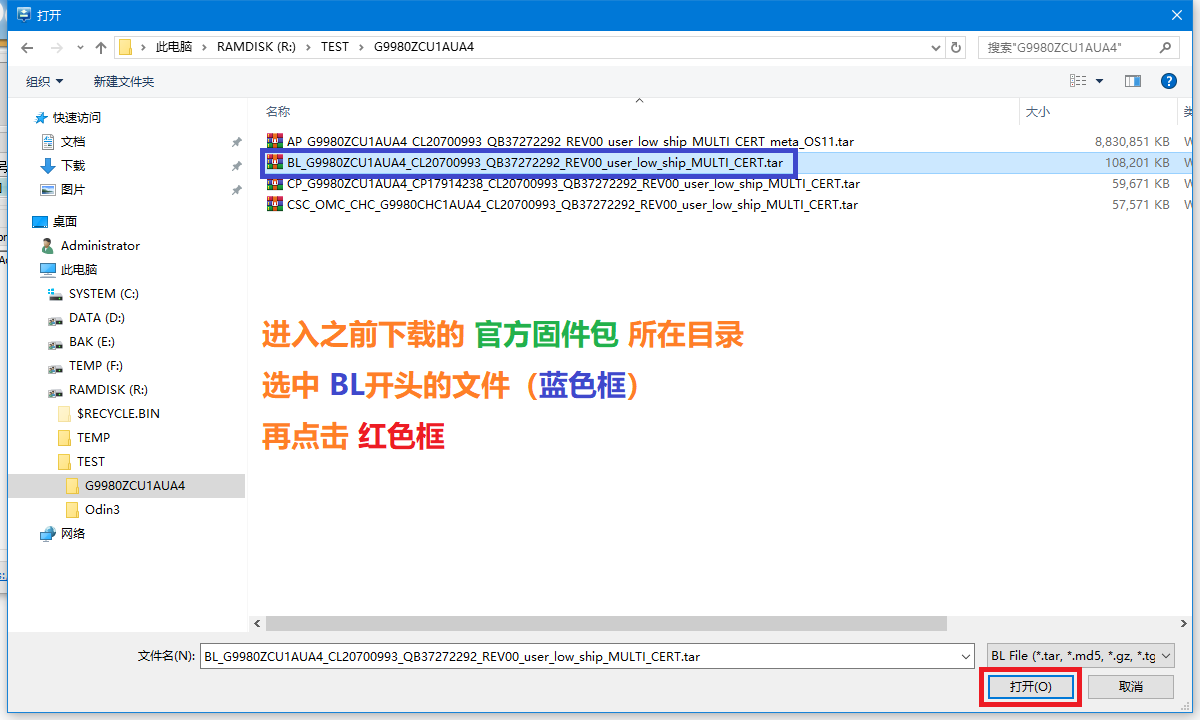Click the 108,201 KB size cell
The width and height of the screenshot is (1200, 720).
point(1137,162)
